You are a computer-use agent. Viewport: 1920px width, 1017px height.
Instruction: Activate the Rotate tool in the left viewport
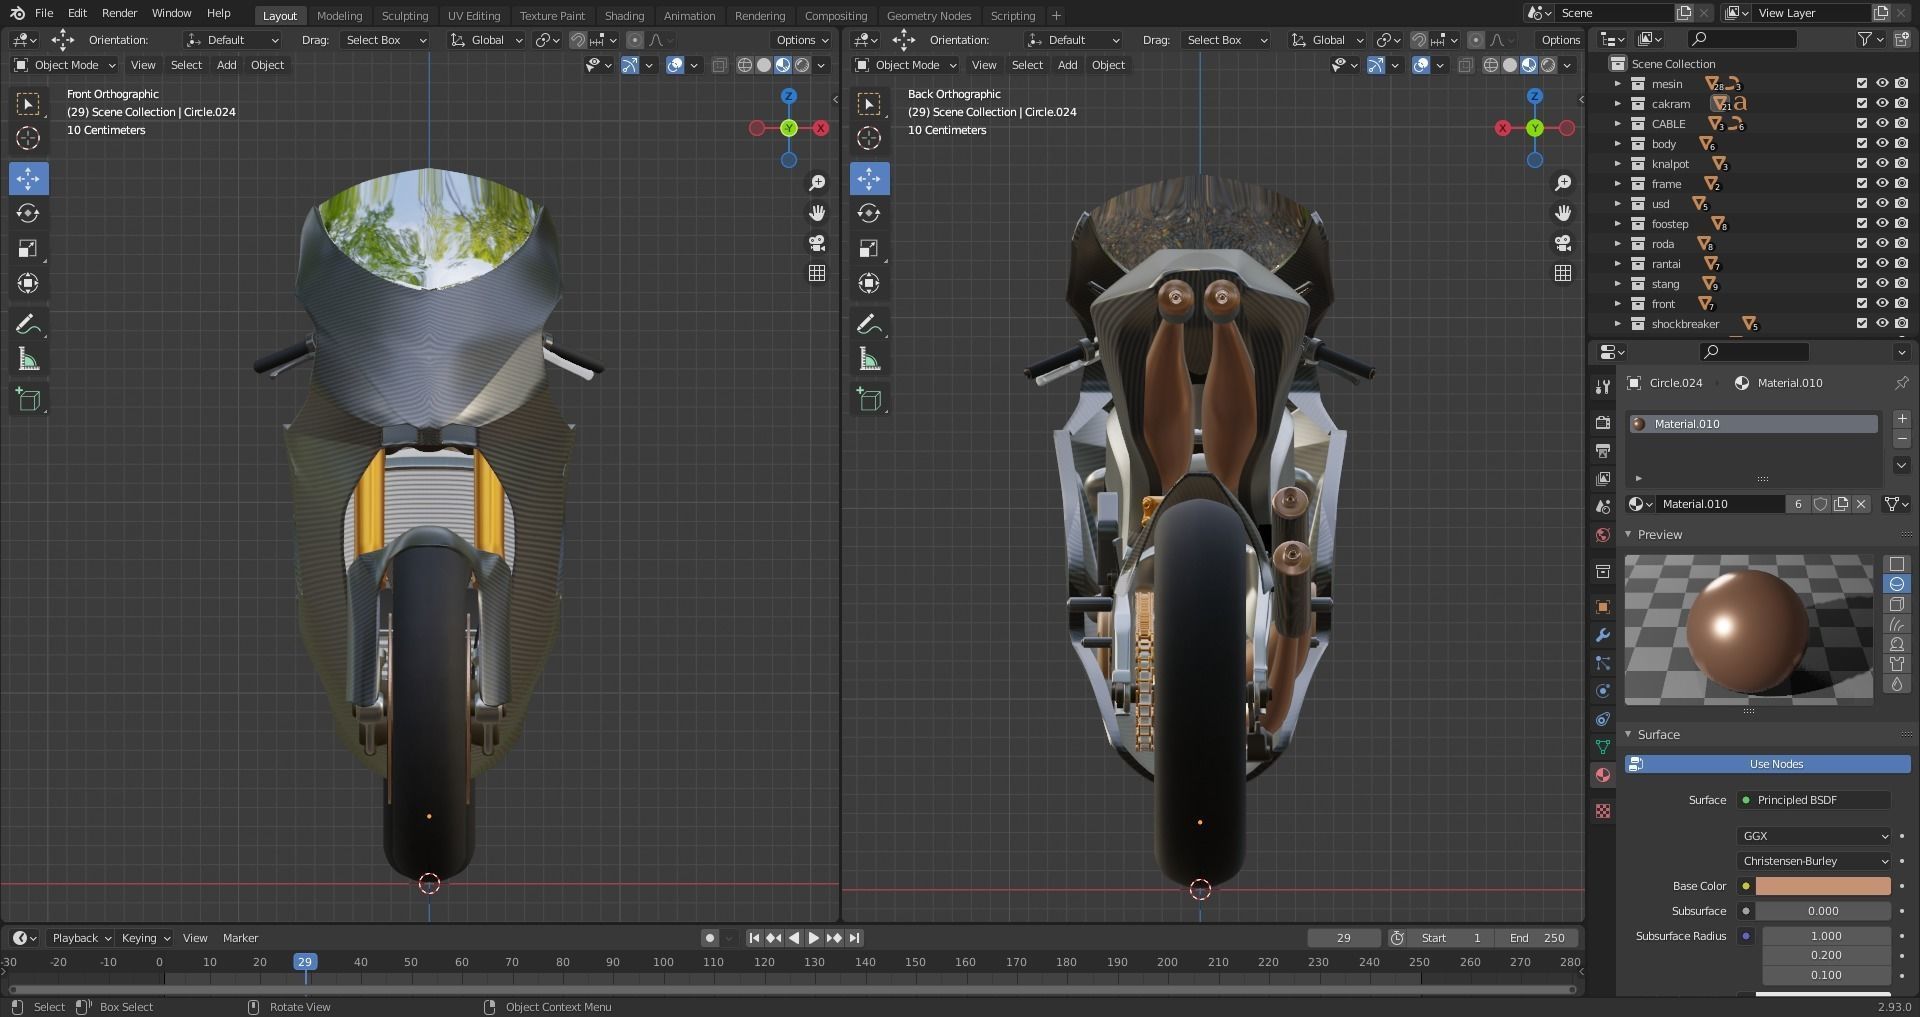[28, 213]
